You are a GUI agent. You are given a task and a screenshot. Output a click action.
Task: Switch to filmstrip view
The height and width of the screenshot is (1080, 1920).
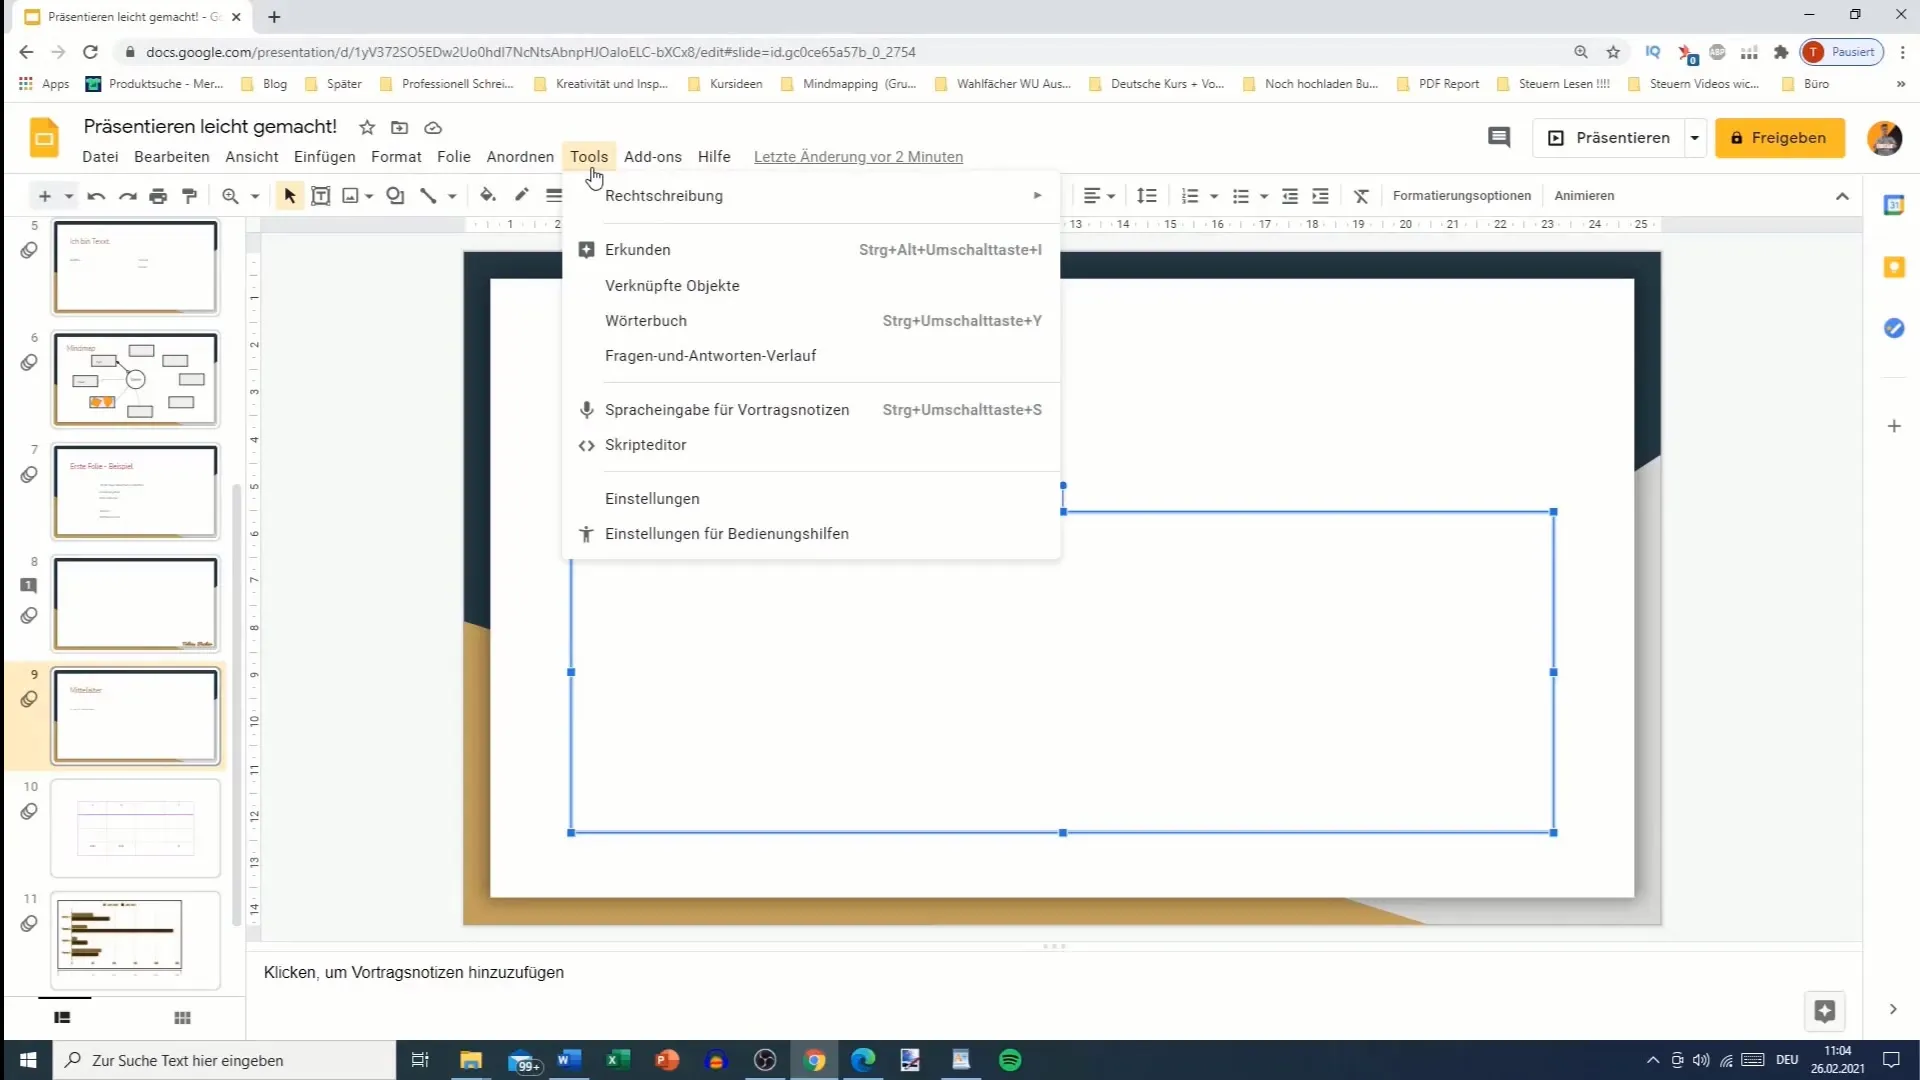pos(62,1018)
